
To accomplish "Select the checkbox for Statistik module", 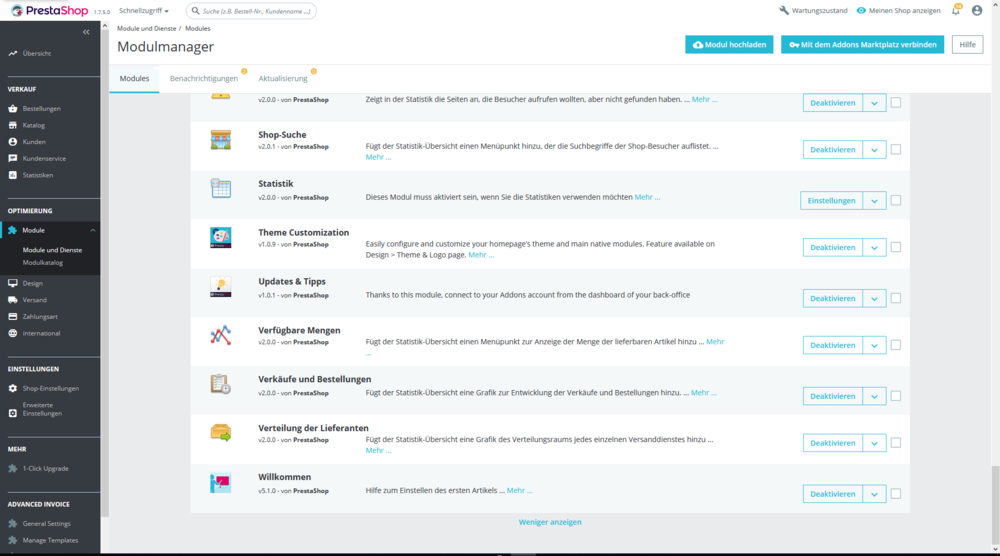I will pyautogui.click(x=896, y=200).
